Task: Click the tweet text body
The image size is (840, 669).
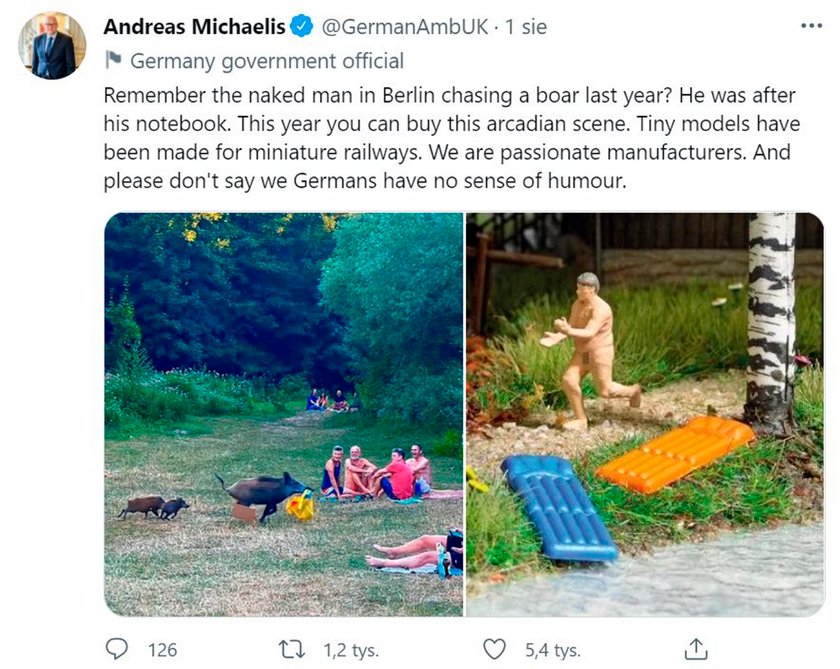Action: click(x=451, y=138)
